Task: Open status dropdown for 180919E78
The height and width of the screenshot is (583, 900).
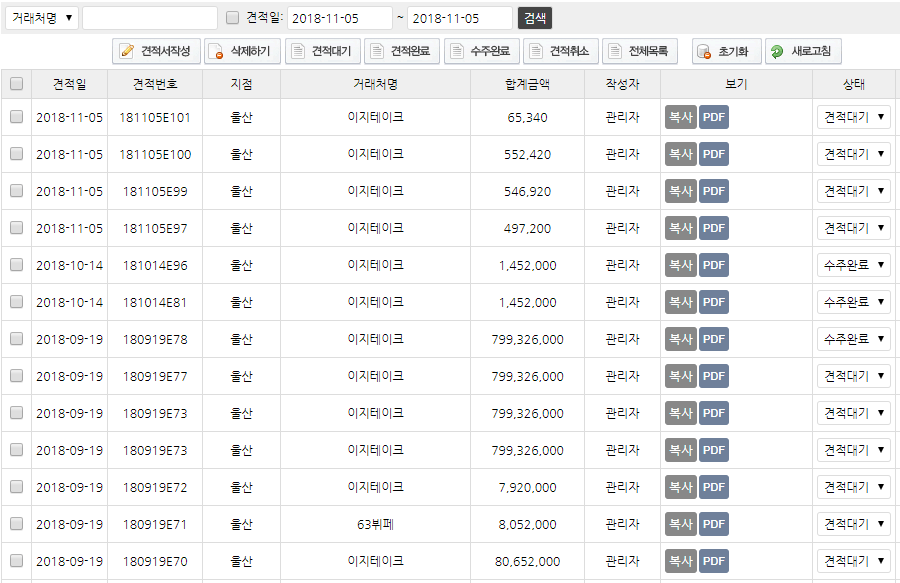Action: (854, 339)
